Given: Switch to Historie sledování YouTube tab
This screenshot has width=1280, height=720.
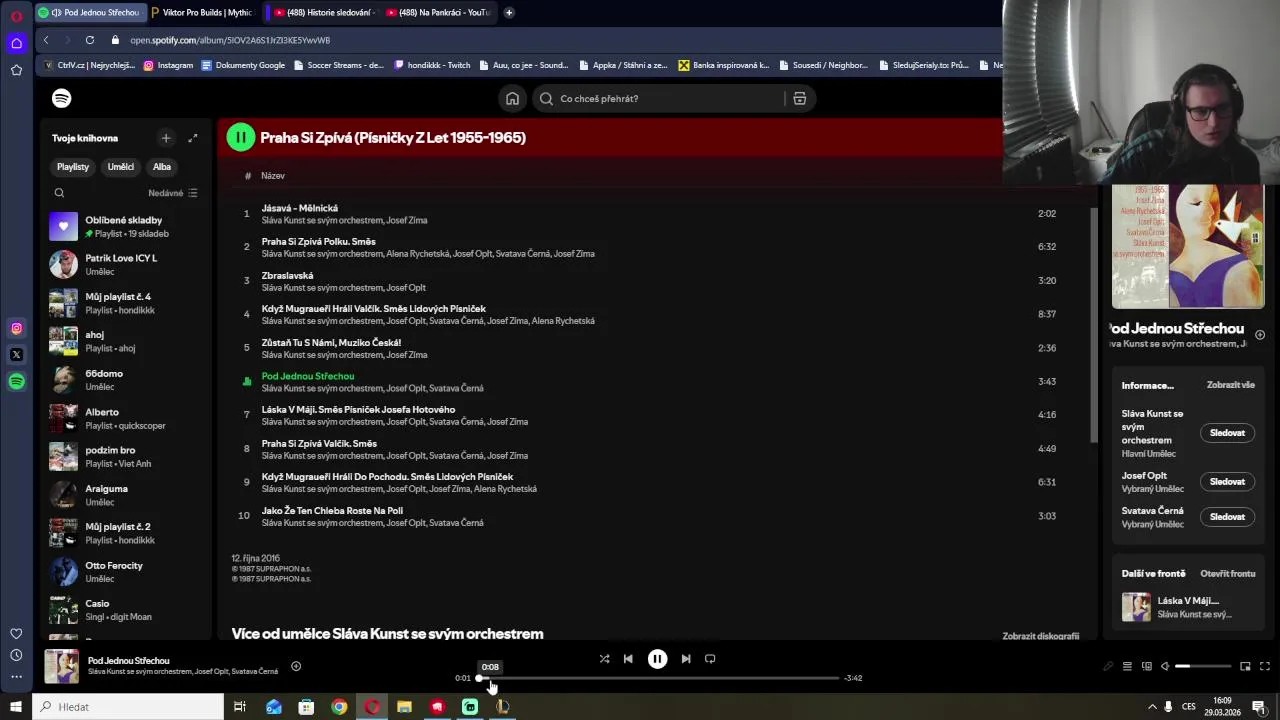Looking at the screenshot, I should [x=324, y=12].
